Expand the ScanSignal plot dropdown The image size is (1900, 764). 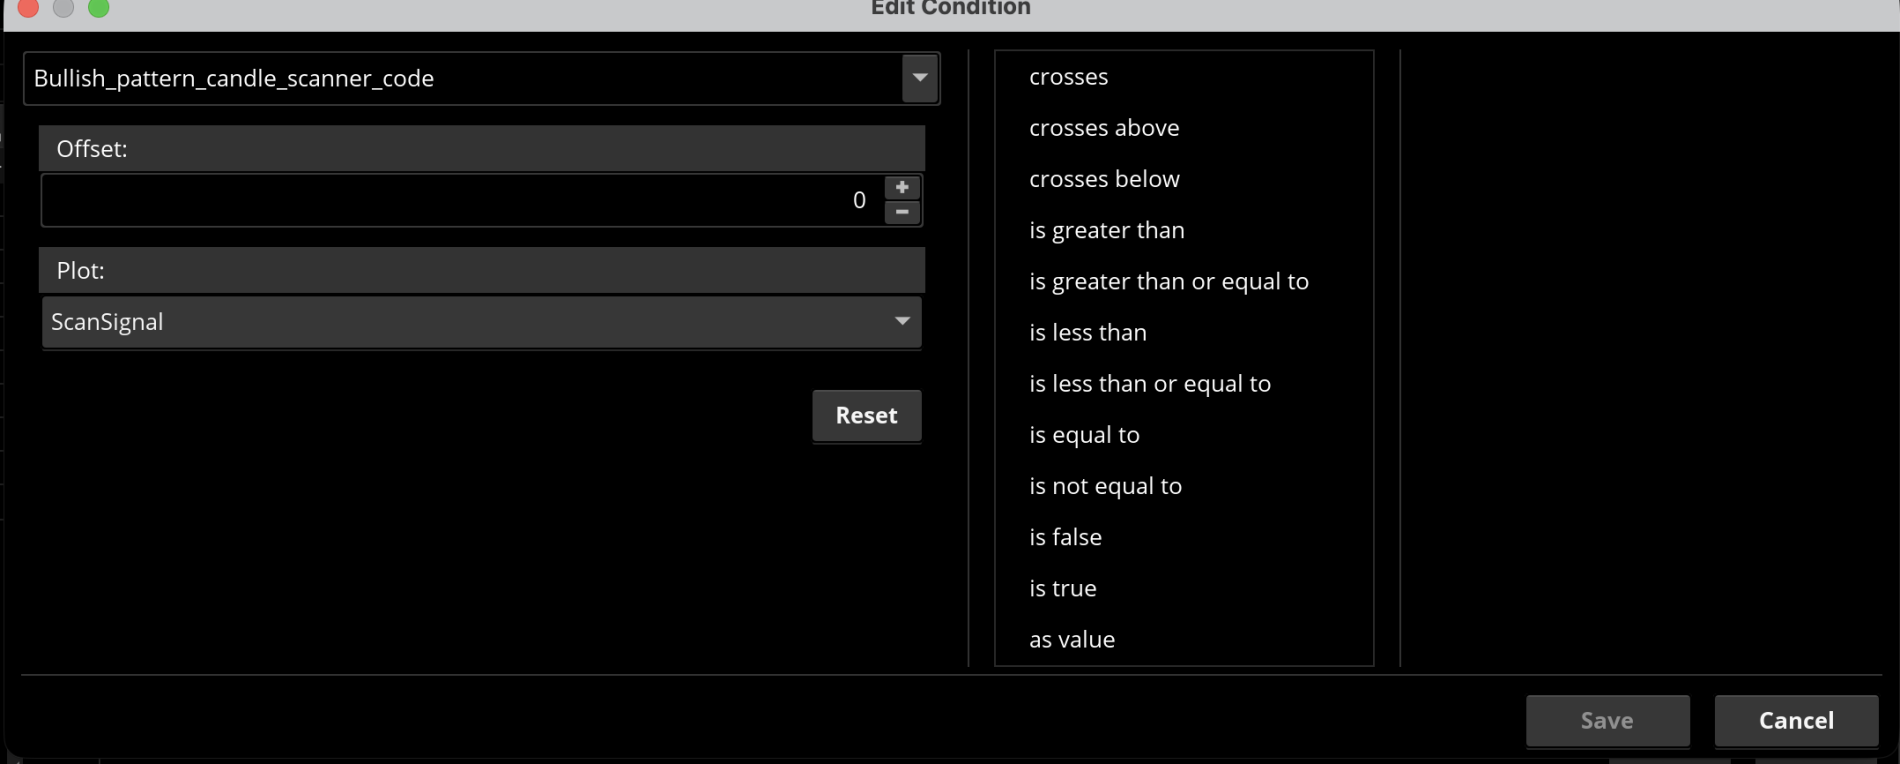[901, 321]
